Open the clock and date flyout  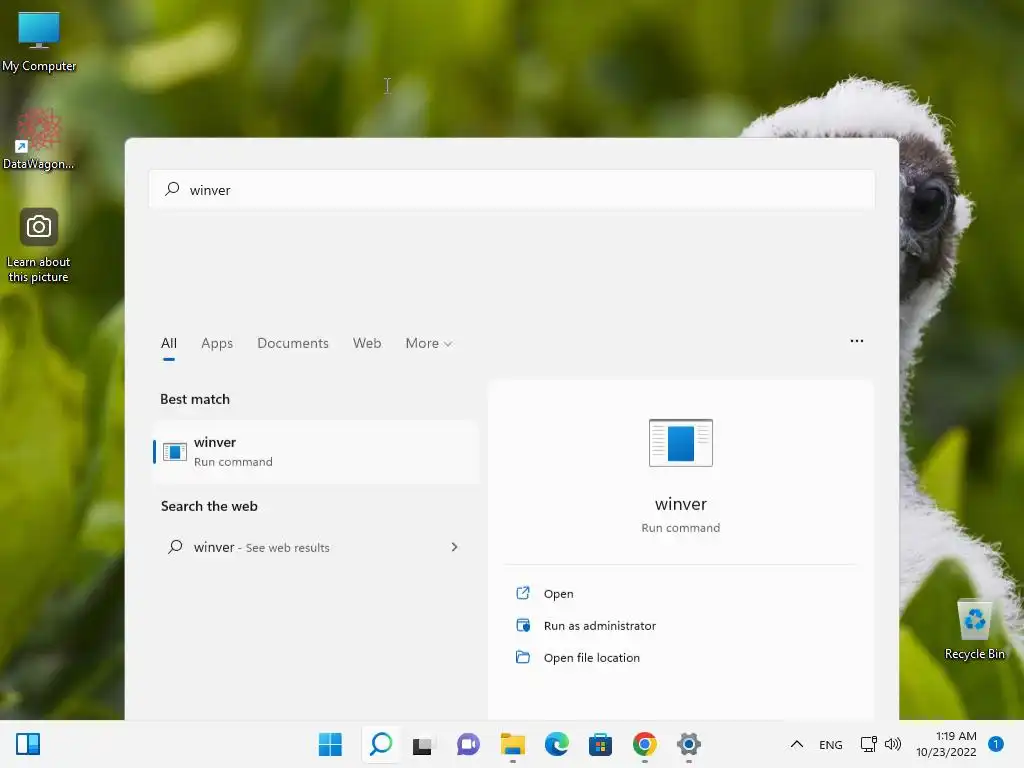(x=946, y=744)
